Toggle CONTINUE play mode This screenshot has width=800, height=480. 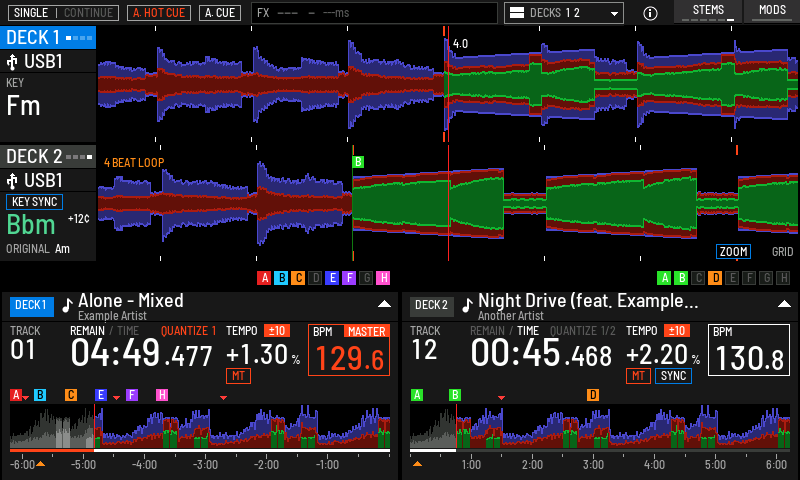88,13
